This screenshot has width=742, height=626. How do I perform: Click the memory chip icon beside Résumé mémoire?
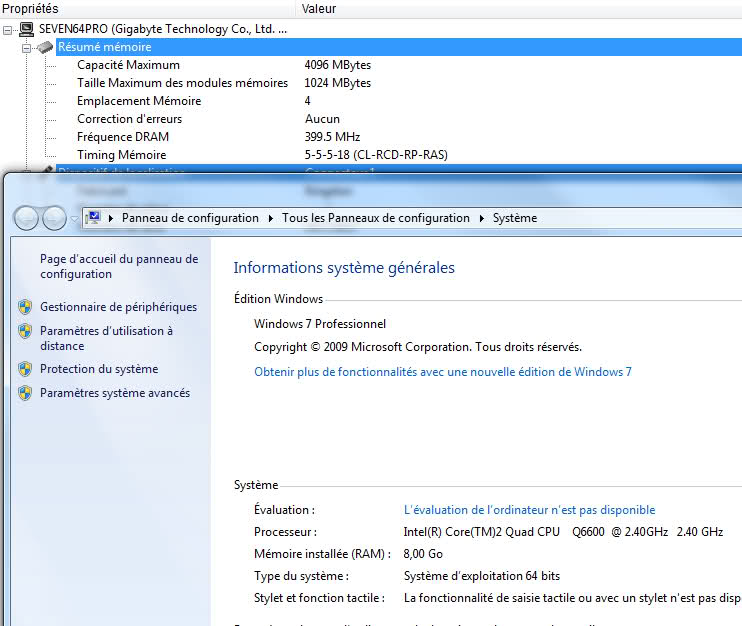45,47
